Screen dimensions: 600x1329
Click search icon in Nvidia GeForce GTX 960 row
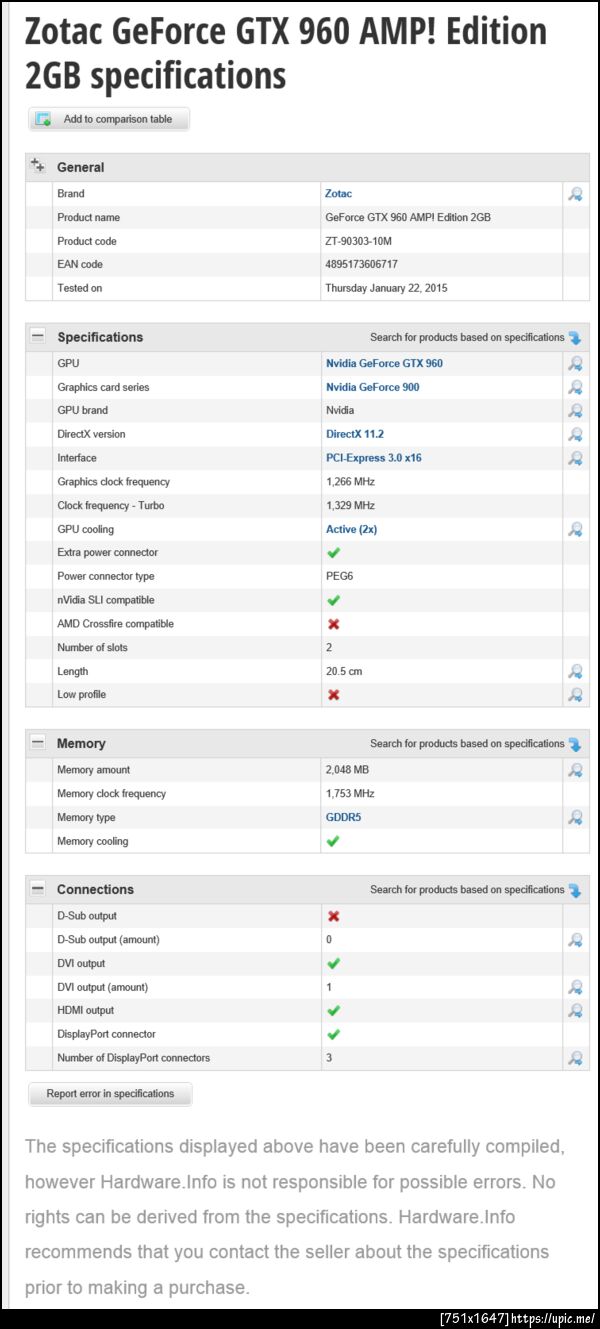[x=575, y=364]
